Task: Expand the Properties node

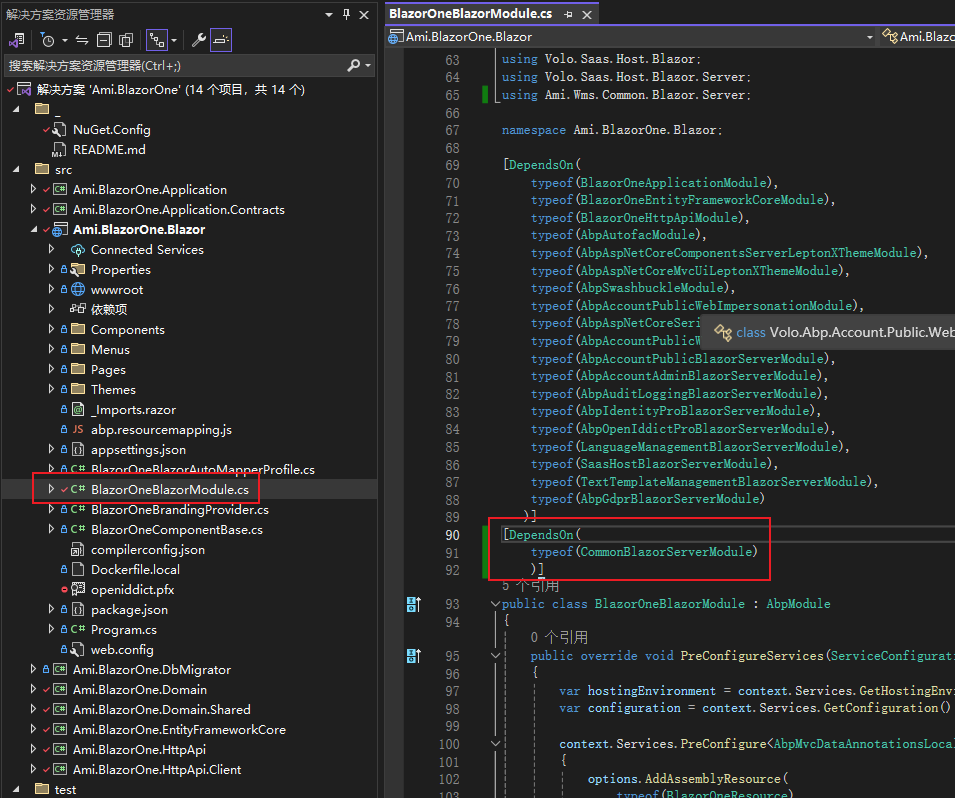Action: 51,269
